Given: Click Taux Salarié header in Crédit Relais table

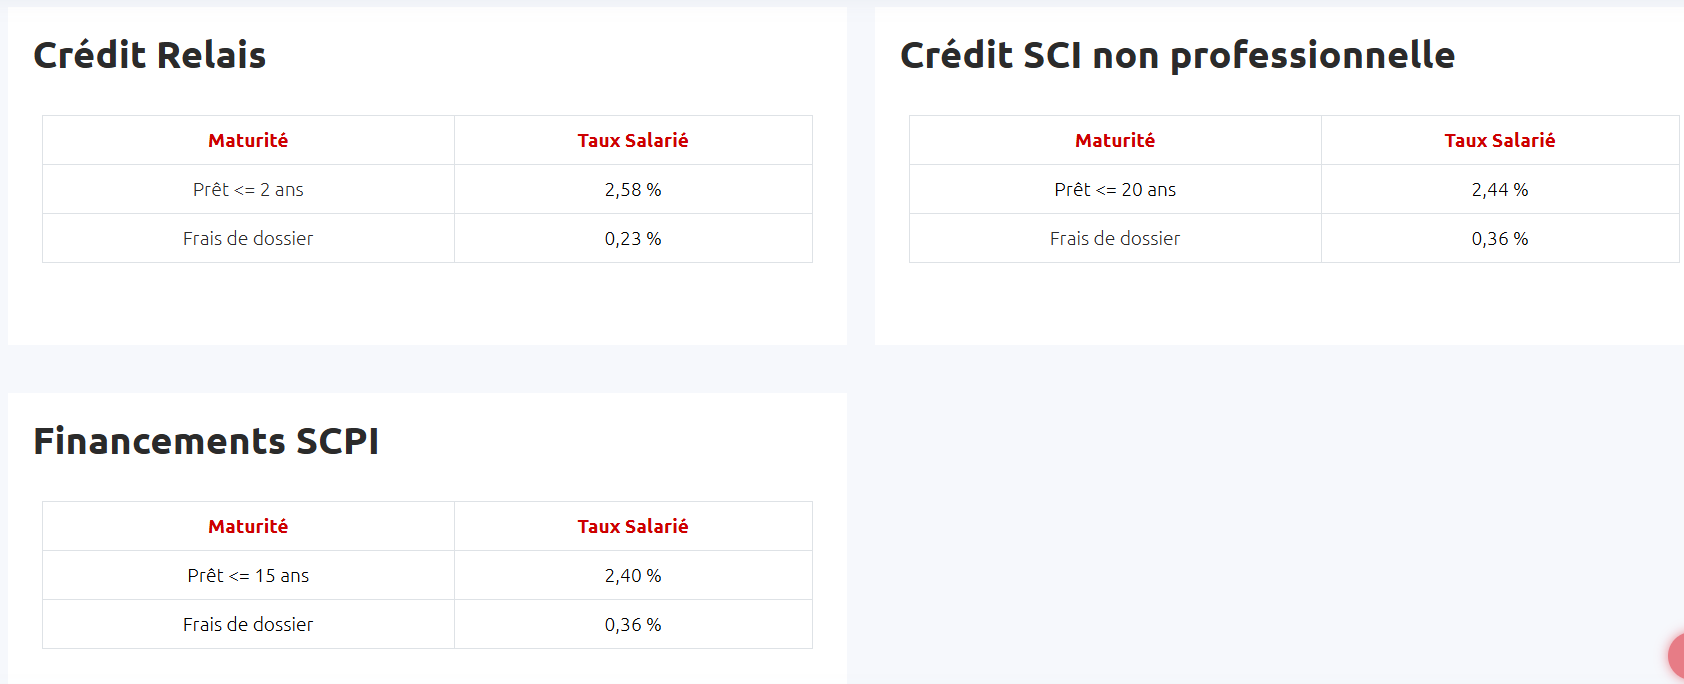Looking at the screenshot, I should tap(633, 141).
